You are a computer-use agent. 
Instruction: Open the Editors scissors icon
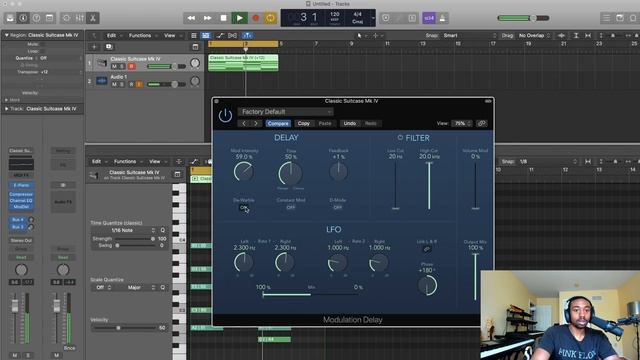tap(93, 18)
